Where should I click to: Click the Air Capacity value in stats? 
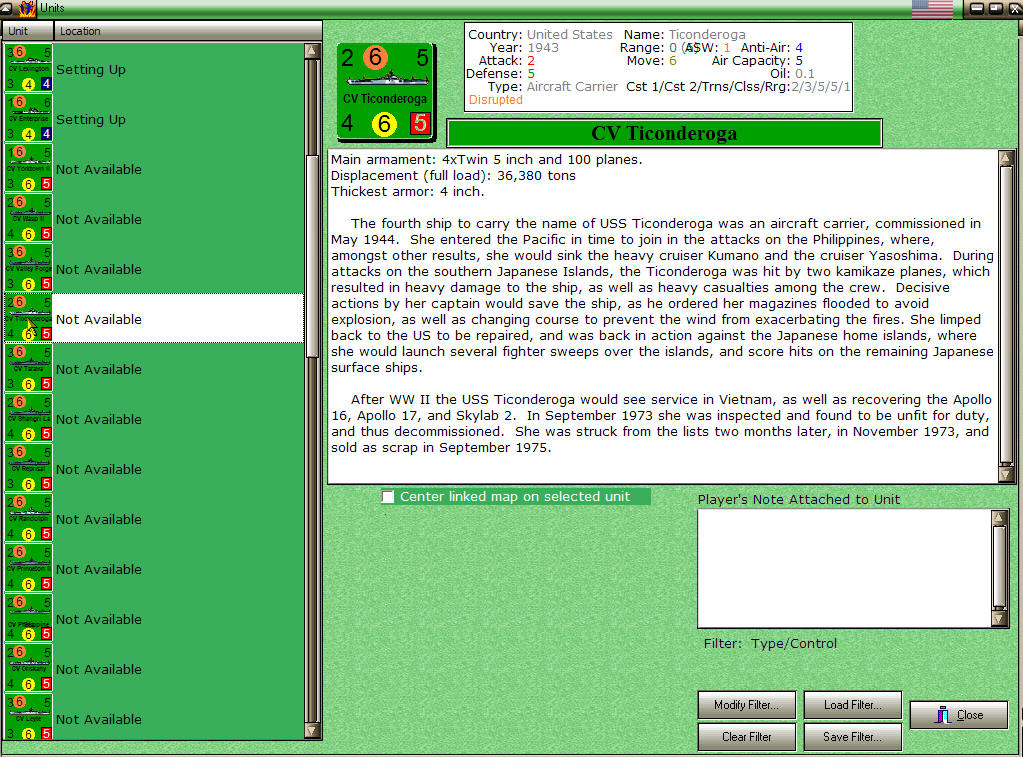click(799, 61)
